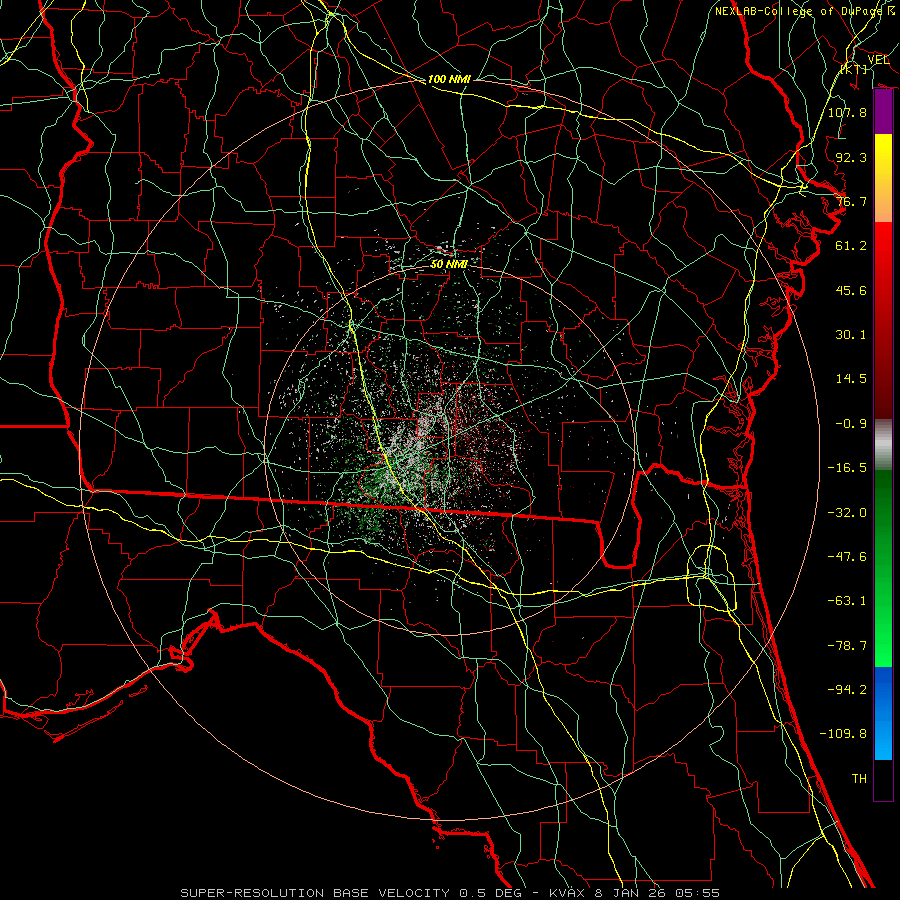Select the 45.6 velocity scale value
Viewport: 900px width, 900px height.
[x=851, y=290]
